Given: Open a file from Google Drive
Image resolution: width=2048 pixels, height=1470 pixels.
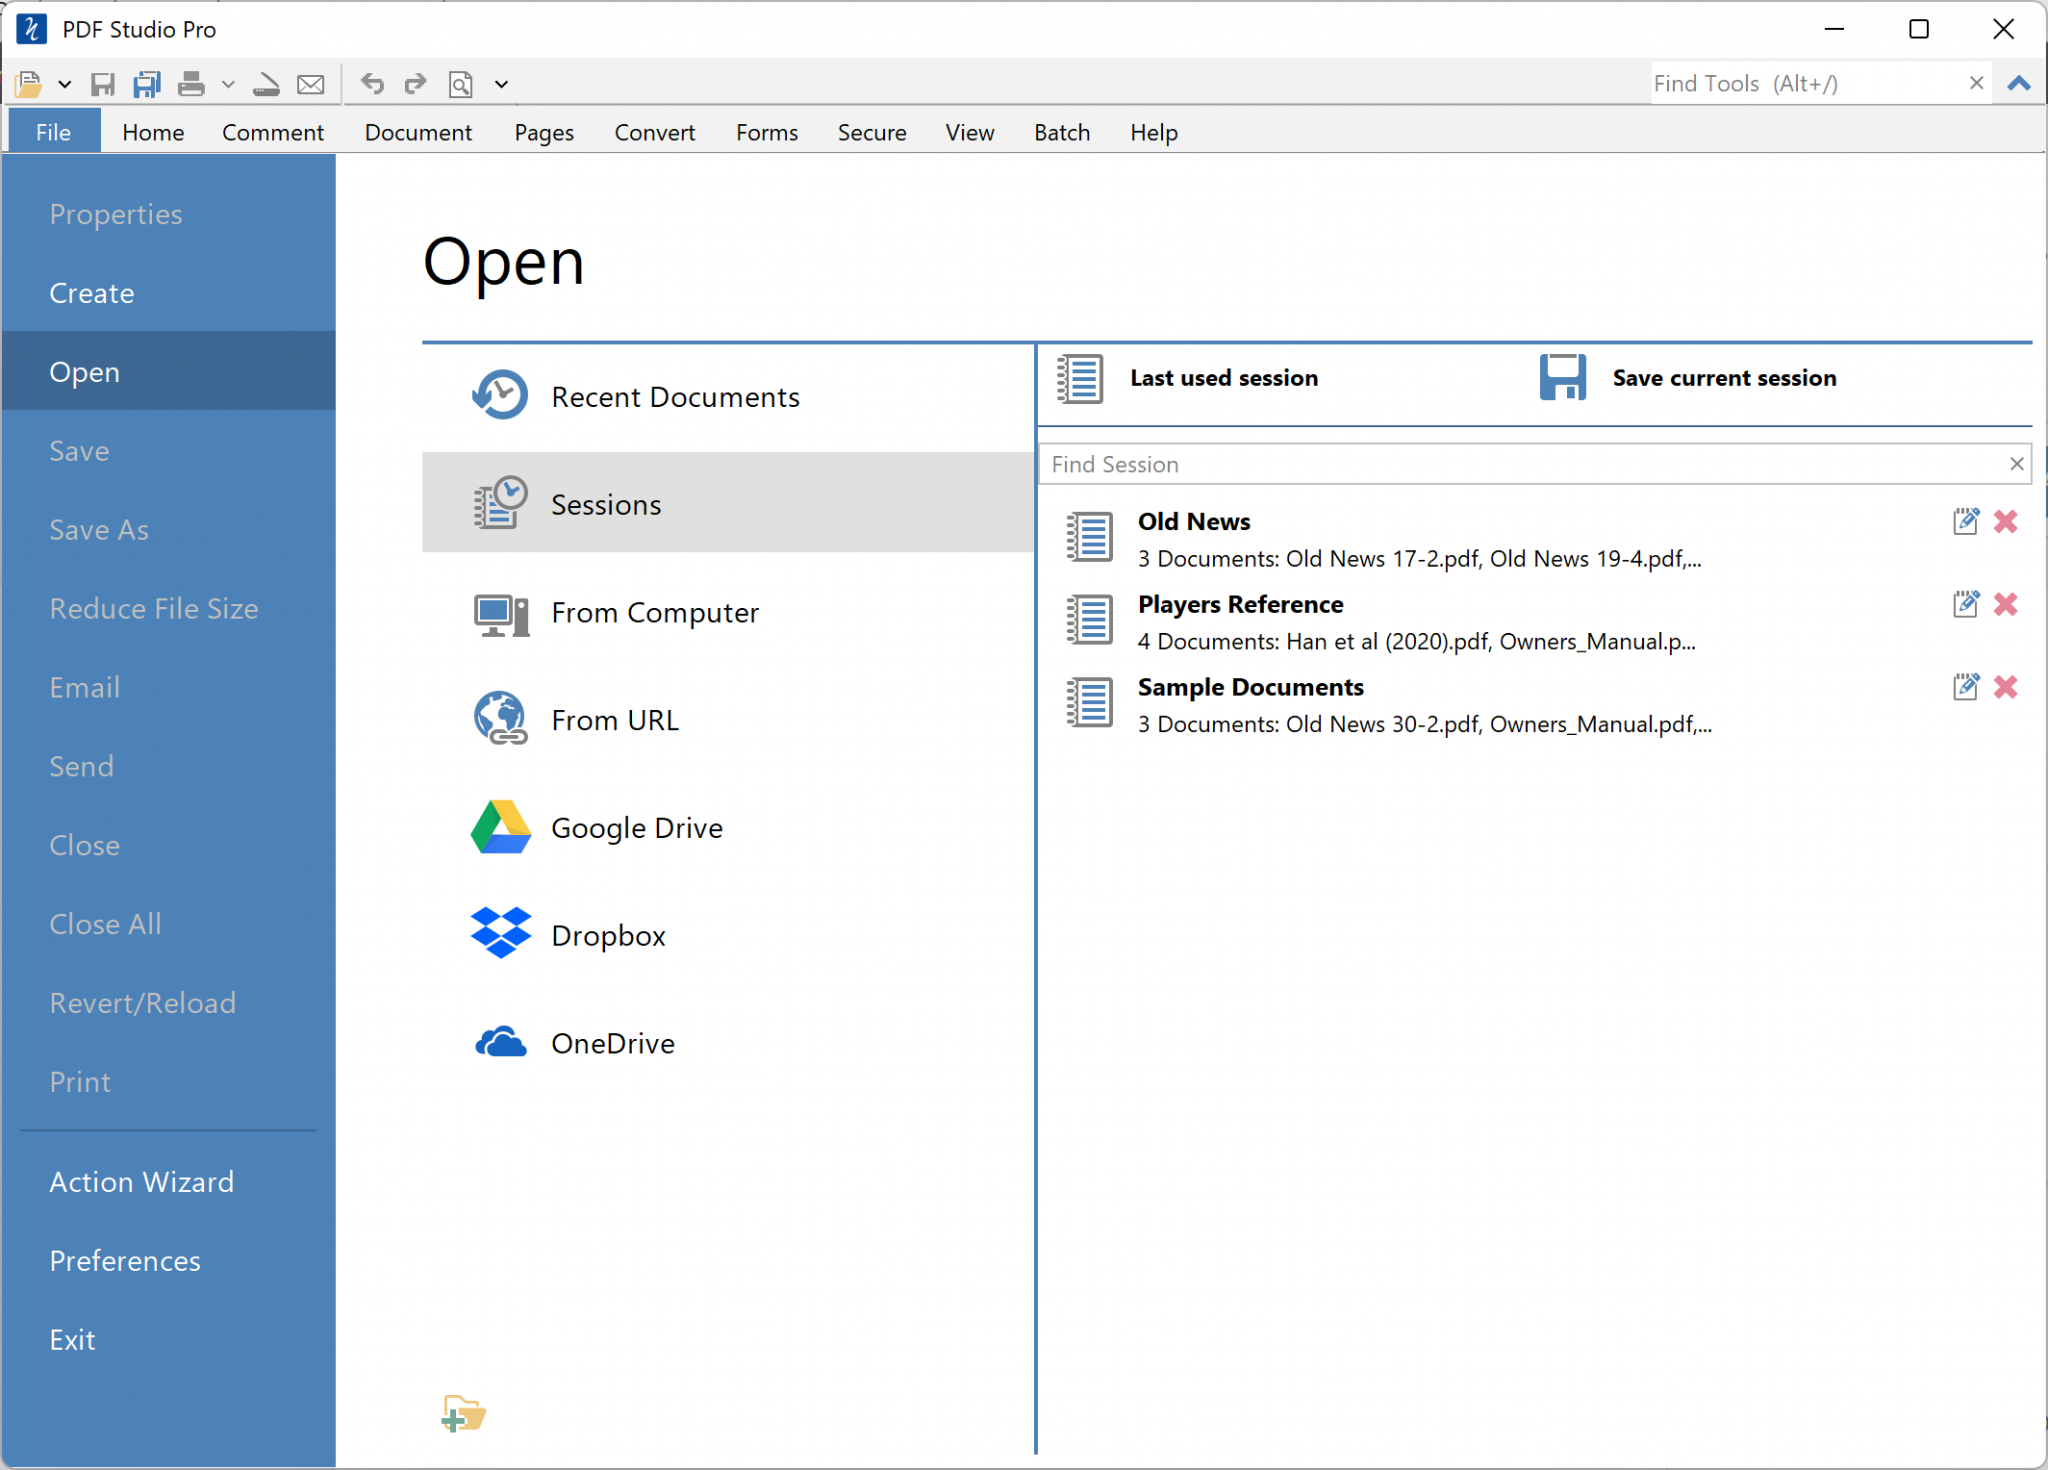Looking at the screenshot, I should pos(636,827).
